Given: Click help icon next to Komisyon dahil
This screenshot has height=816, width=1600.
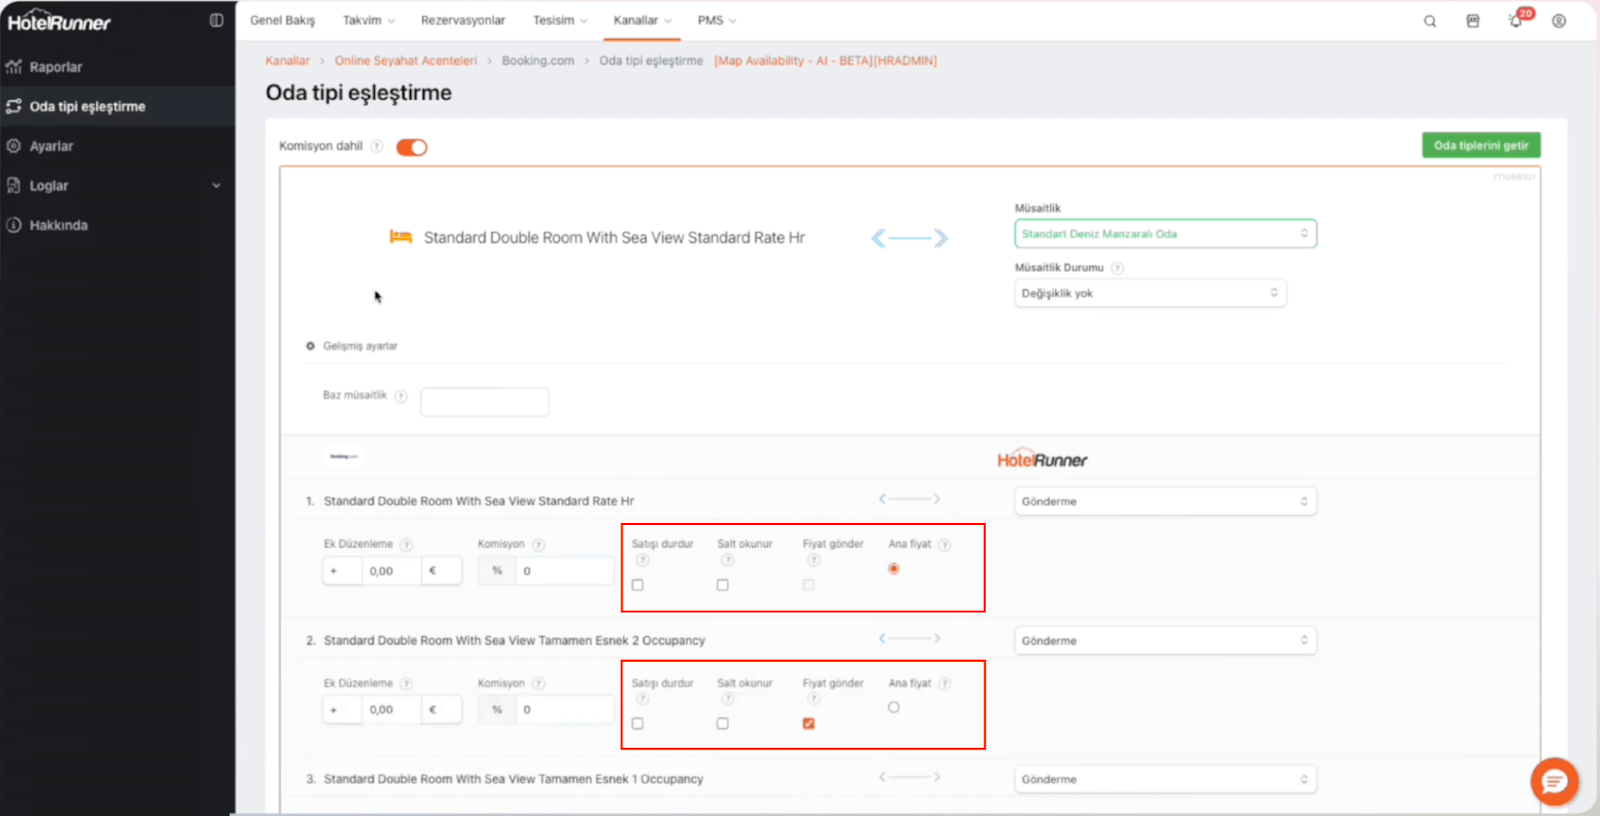Looking at the screenshot, I should [x=377, y=146].
